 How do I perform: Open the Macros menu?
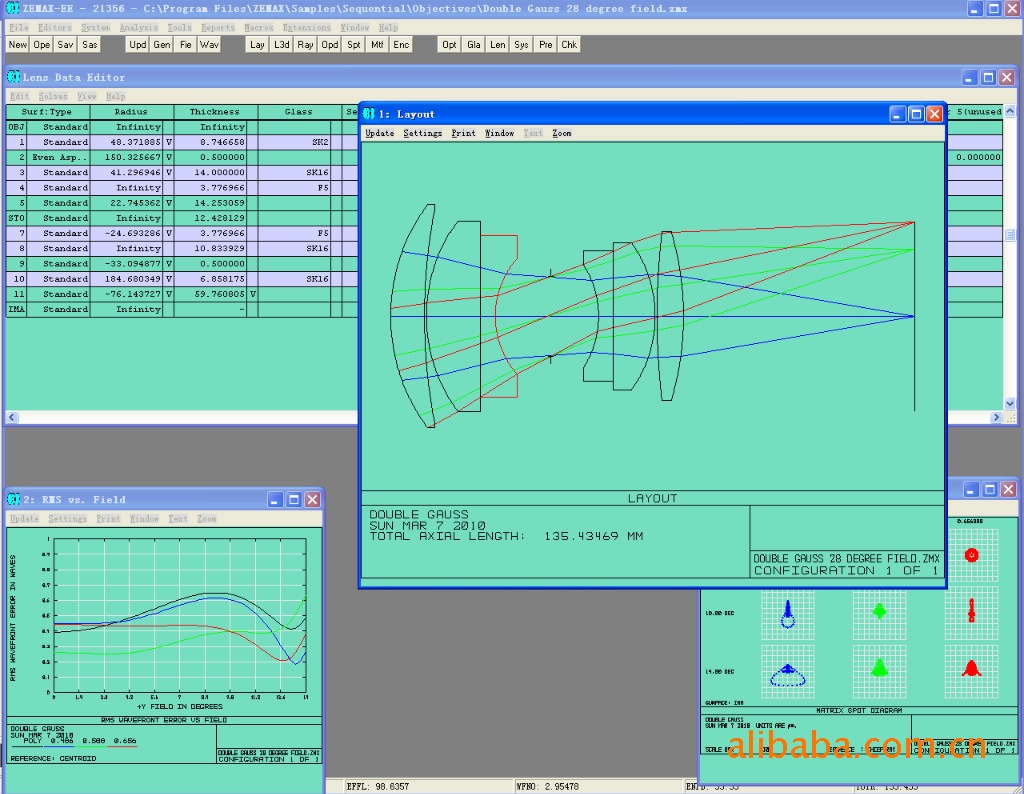(x=259, y=27)
